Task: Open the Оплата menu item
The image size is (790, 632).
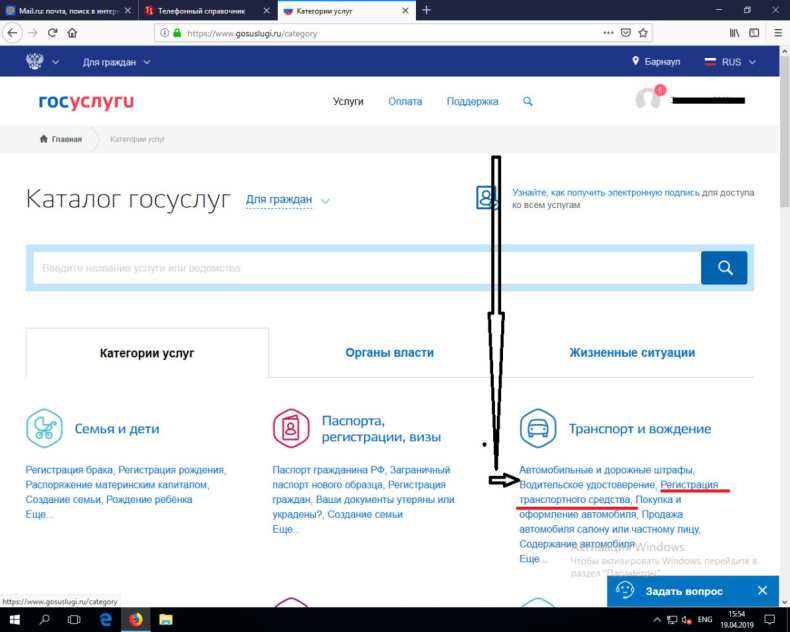Action: coord(405,102)
